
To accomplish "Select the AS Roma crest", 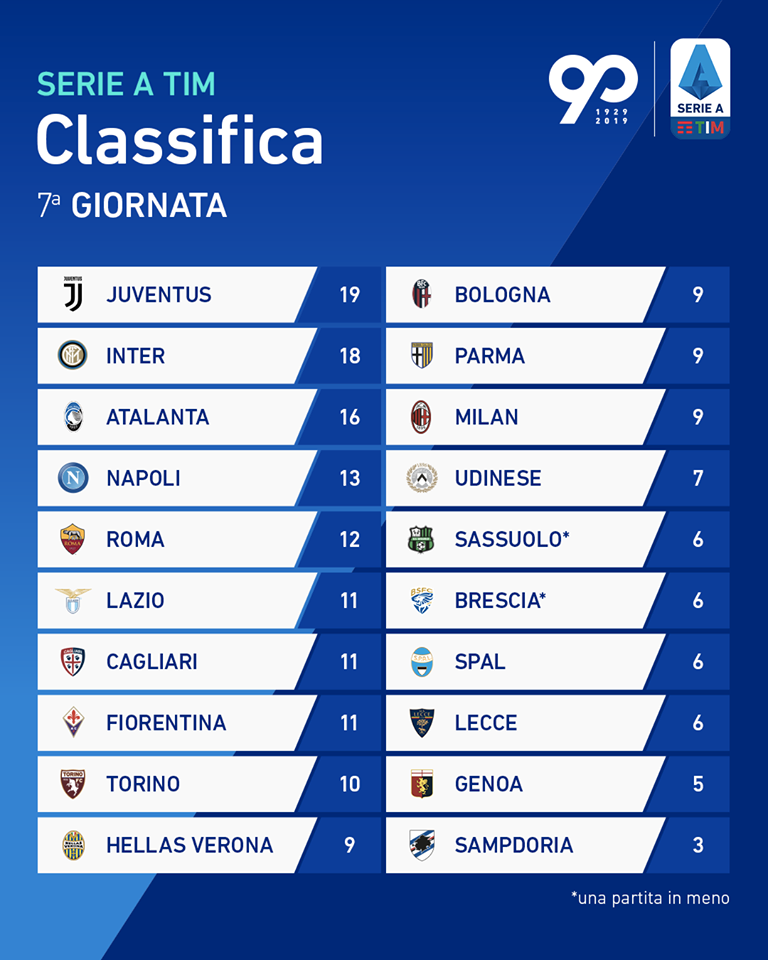I will click(72, 539).
